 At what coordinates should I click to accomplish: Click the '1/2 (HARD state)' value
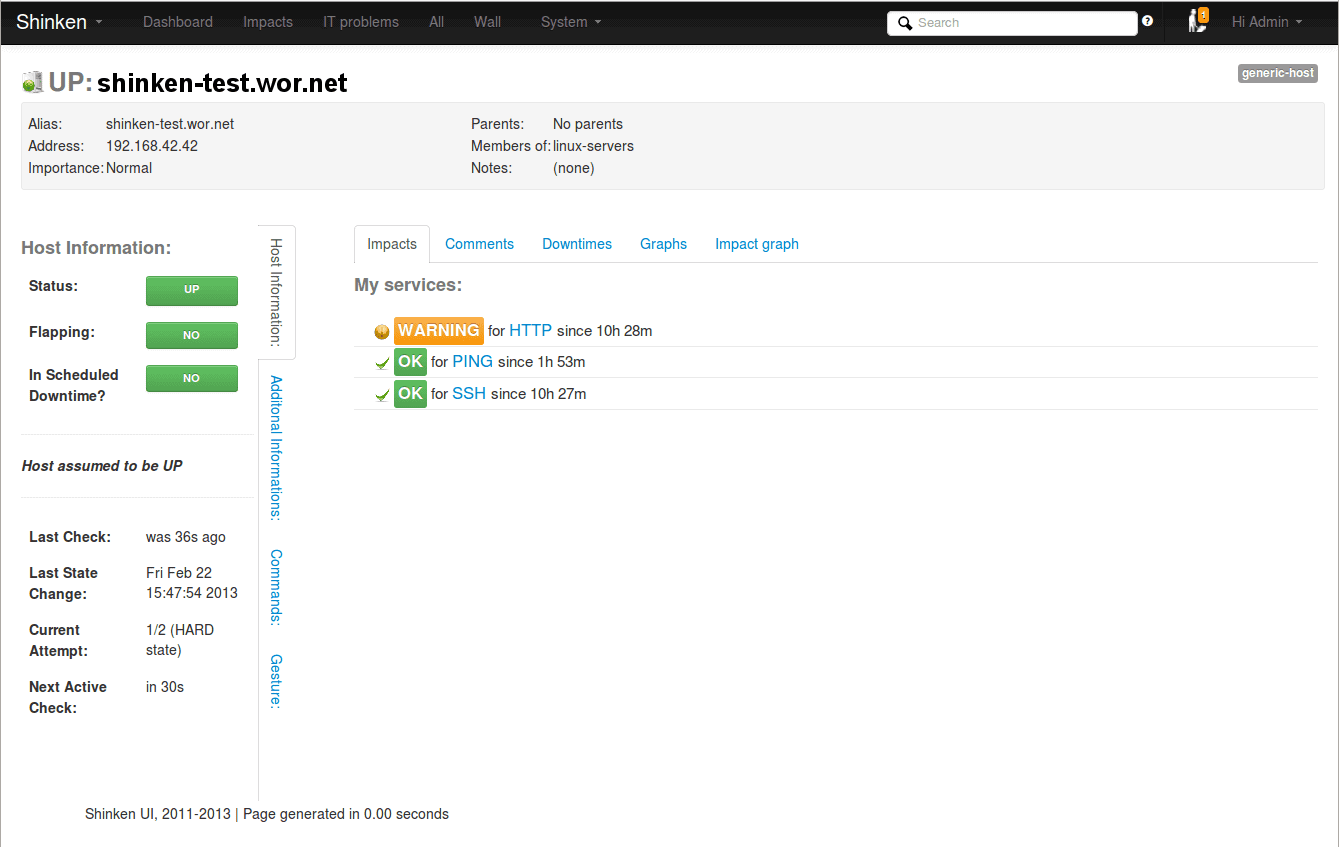pos(180,640)
